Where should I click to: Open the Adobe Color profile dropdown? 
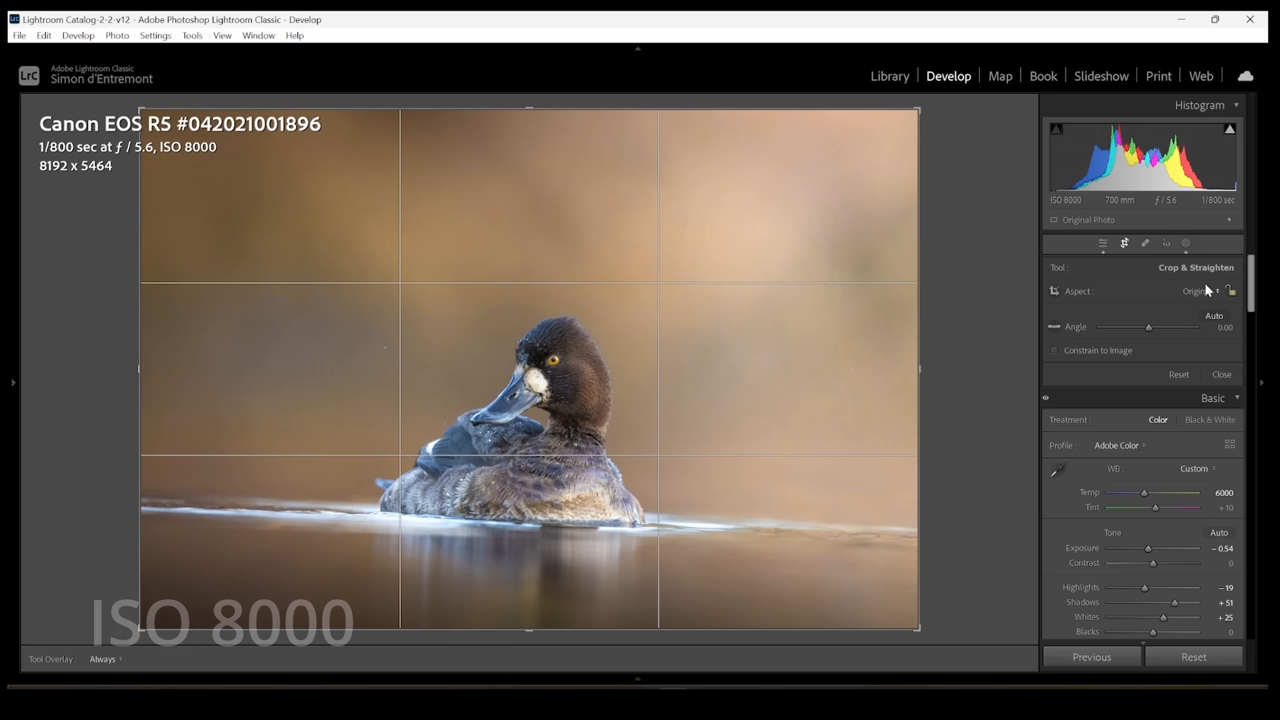click(1120, 445)
